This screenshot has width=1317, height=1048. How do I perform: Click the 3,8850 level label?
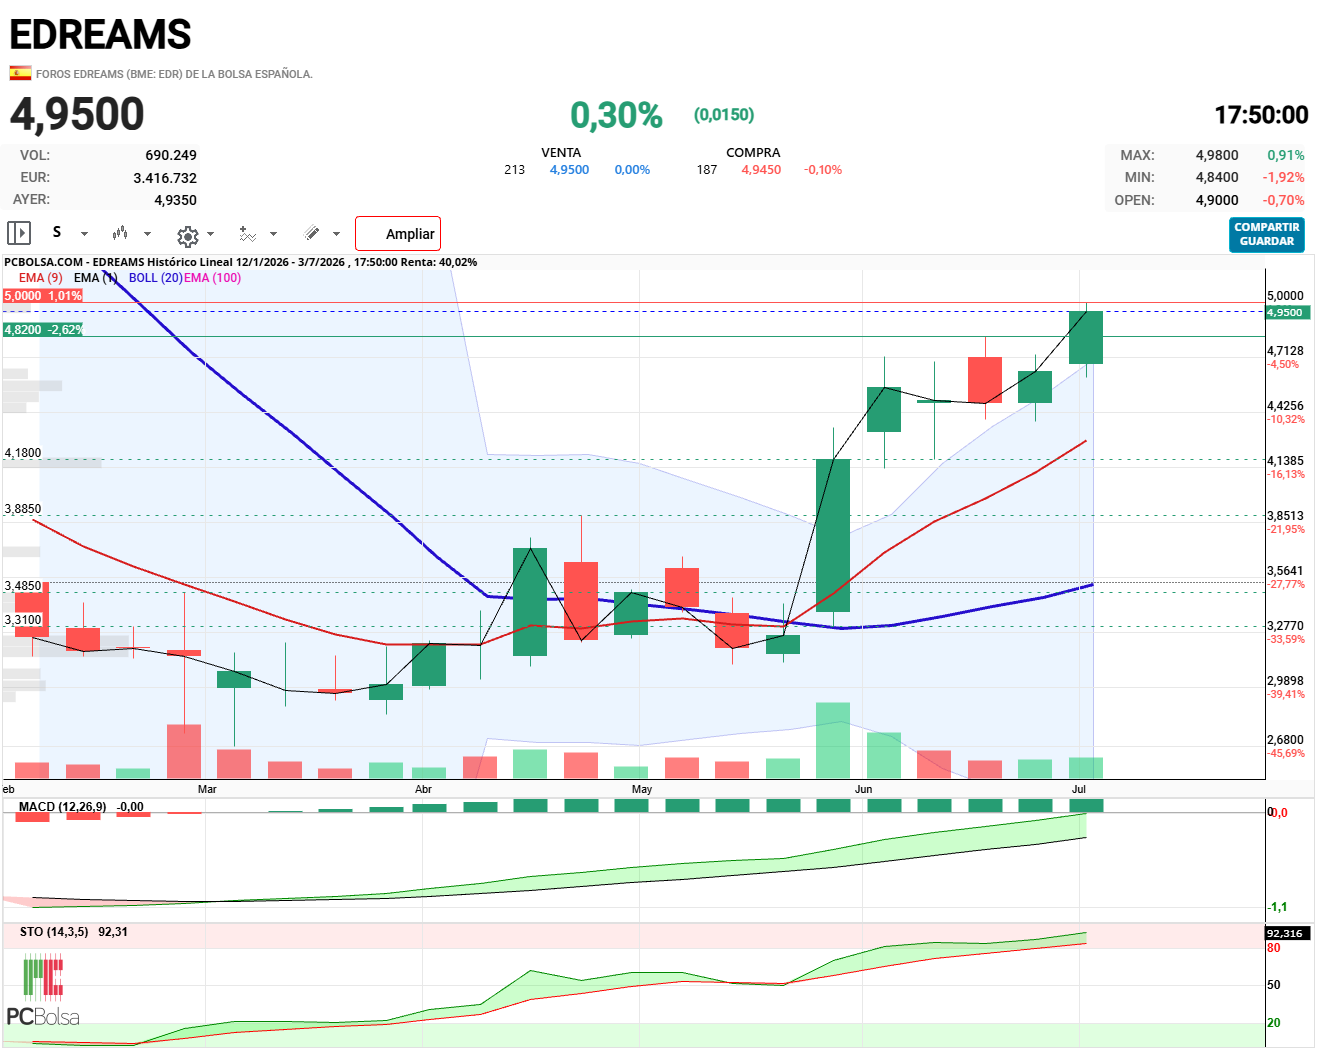(23, 509)
